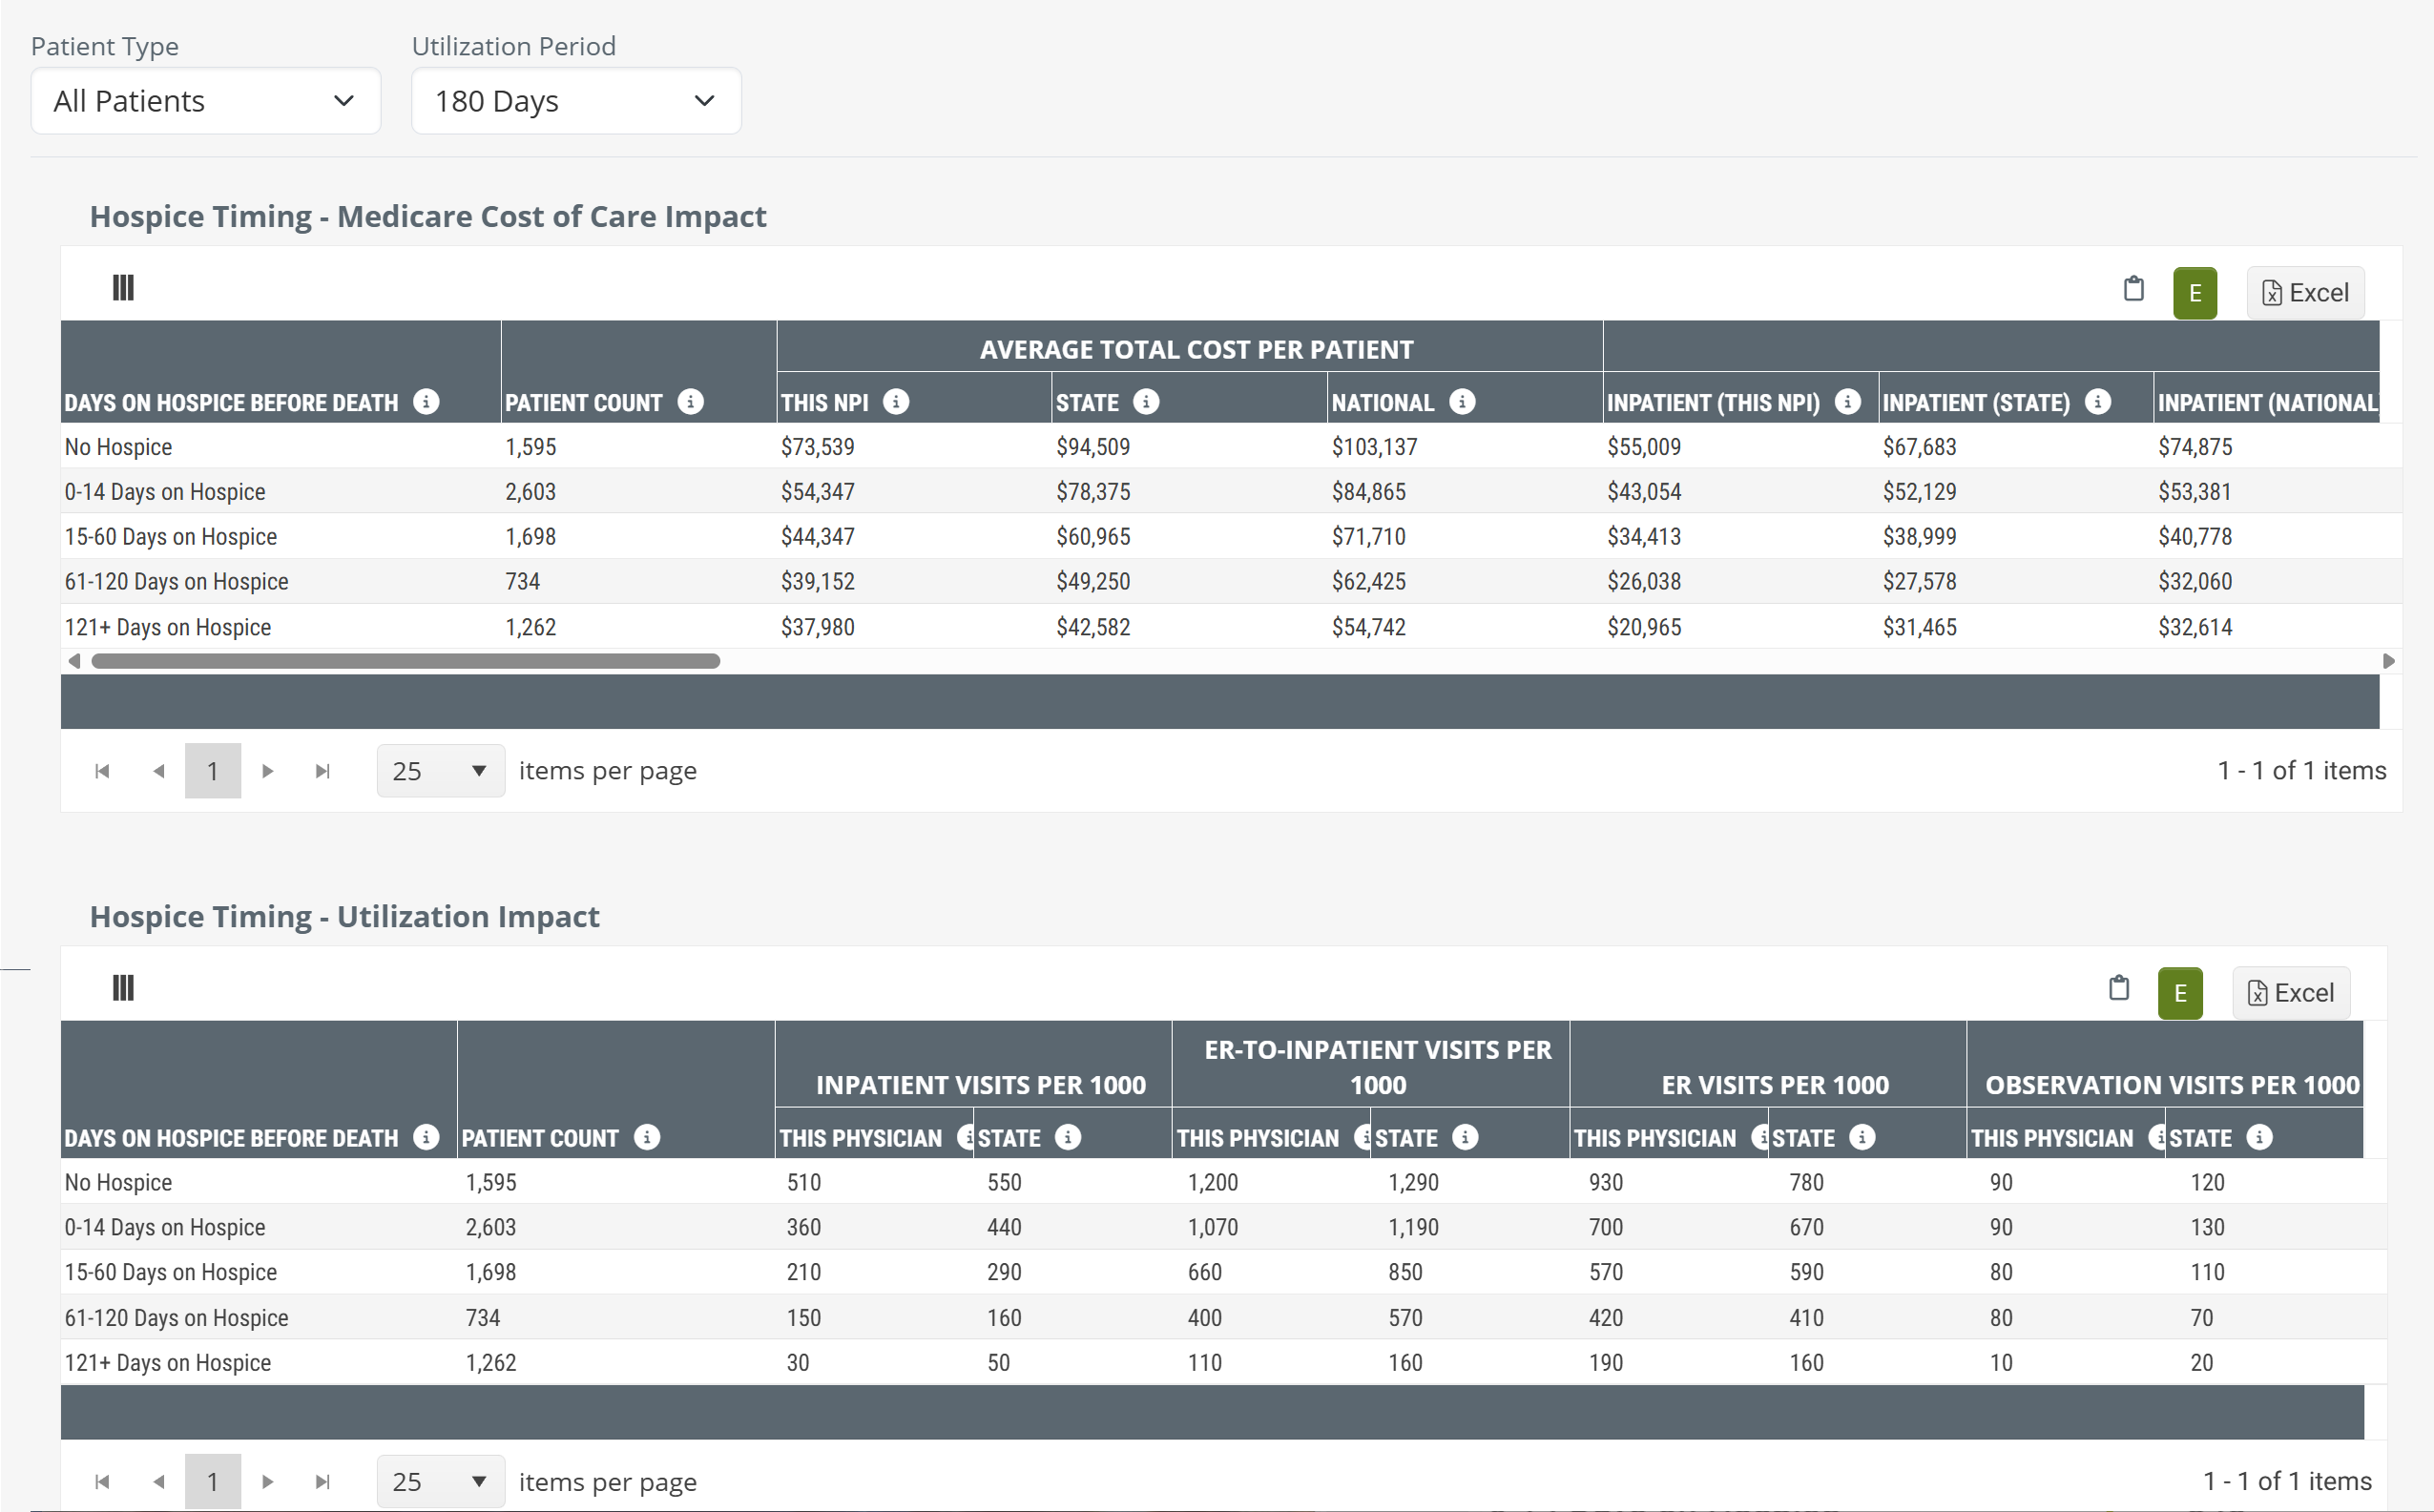Click info icon beside INPATIENT (STATE) header
Viewport: 2434px width, 1512px height.
point(2097,402)
